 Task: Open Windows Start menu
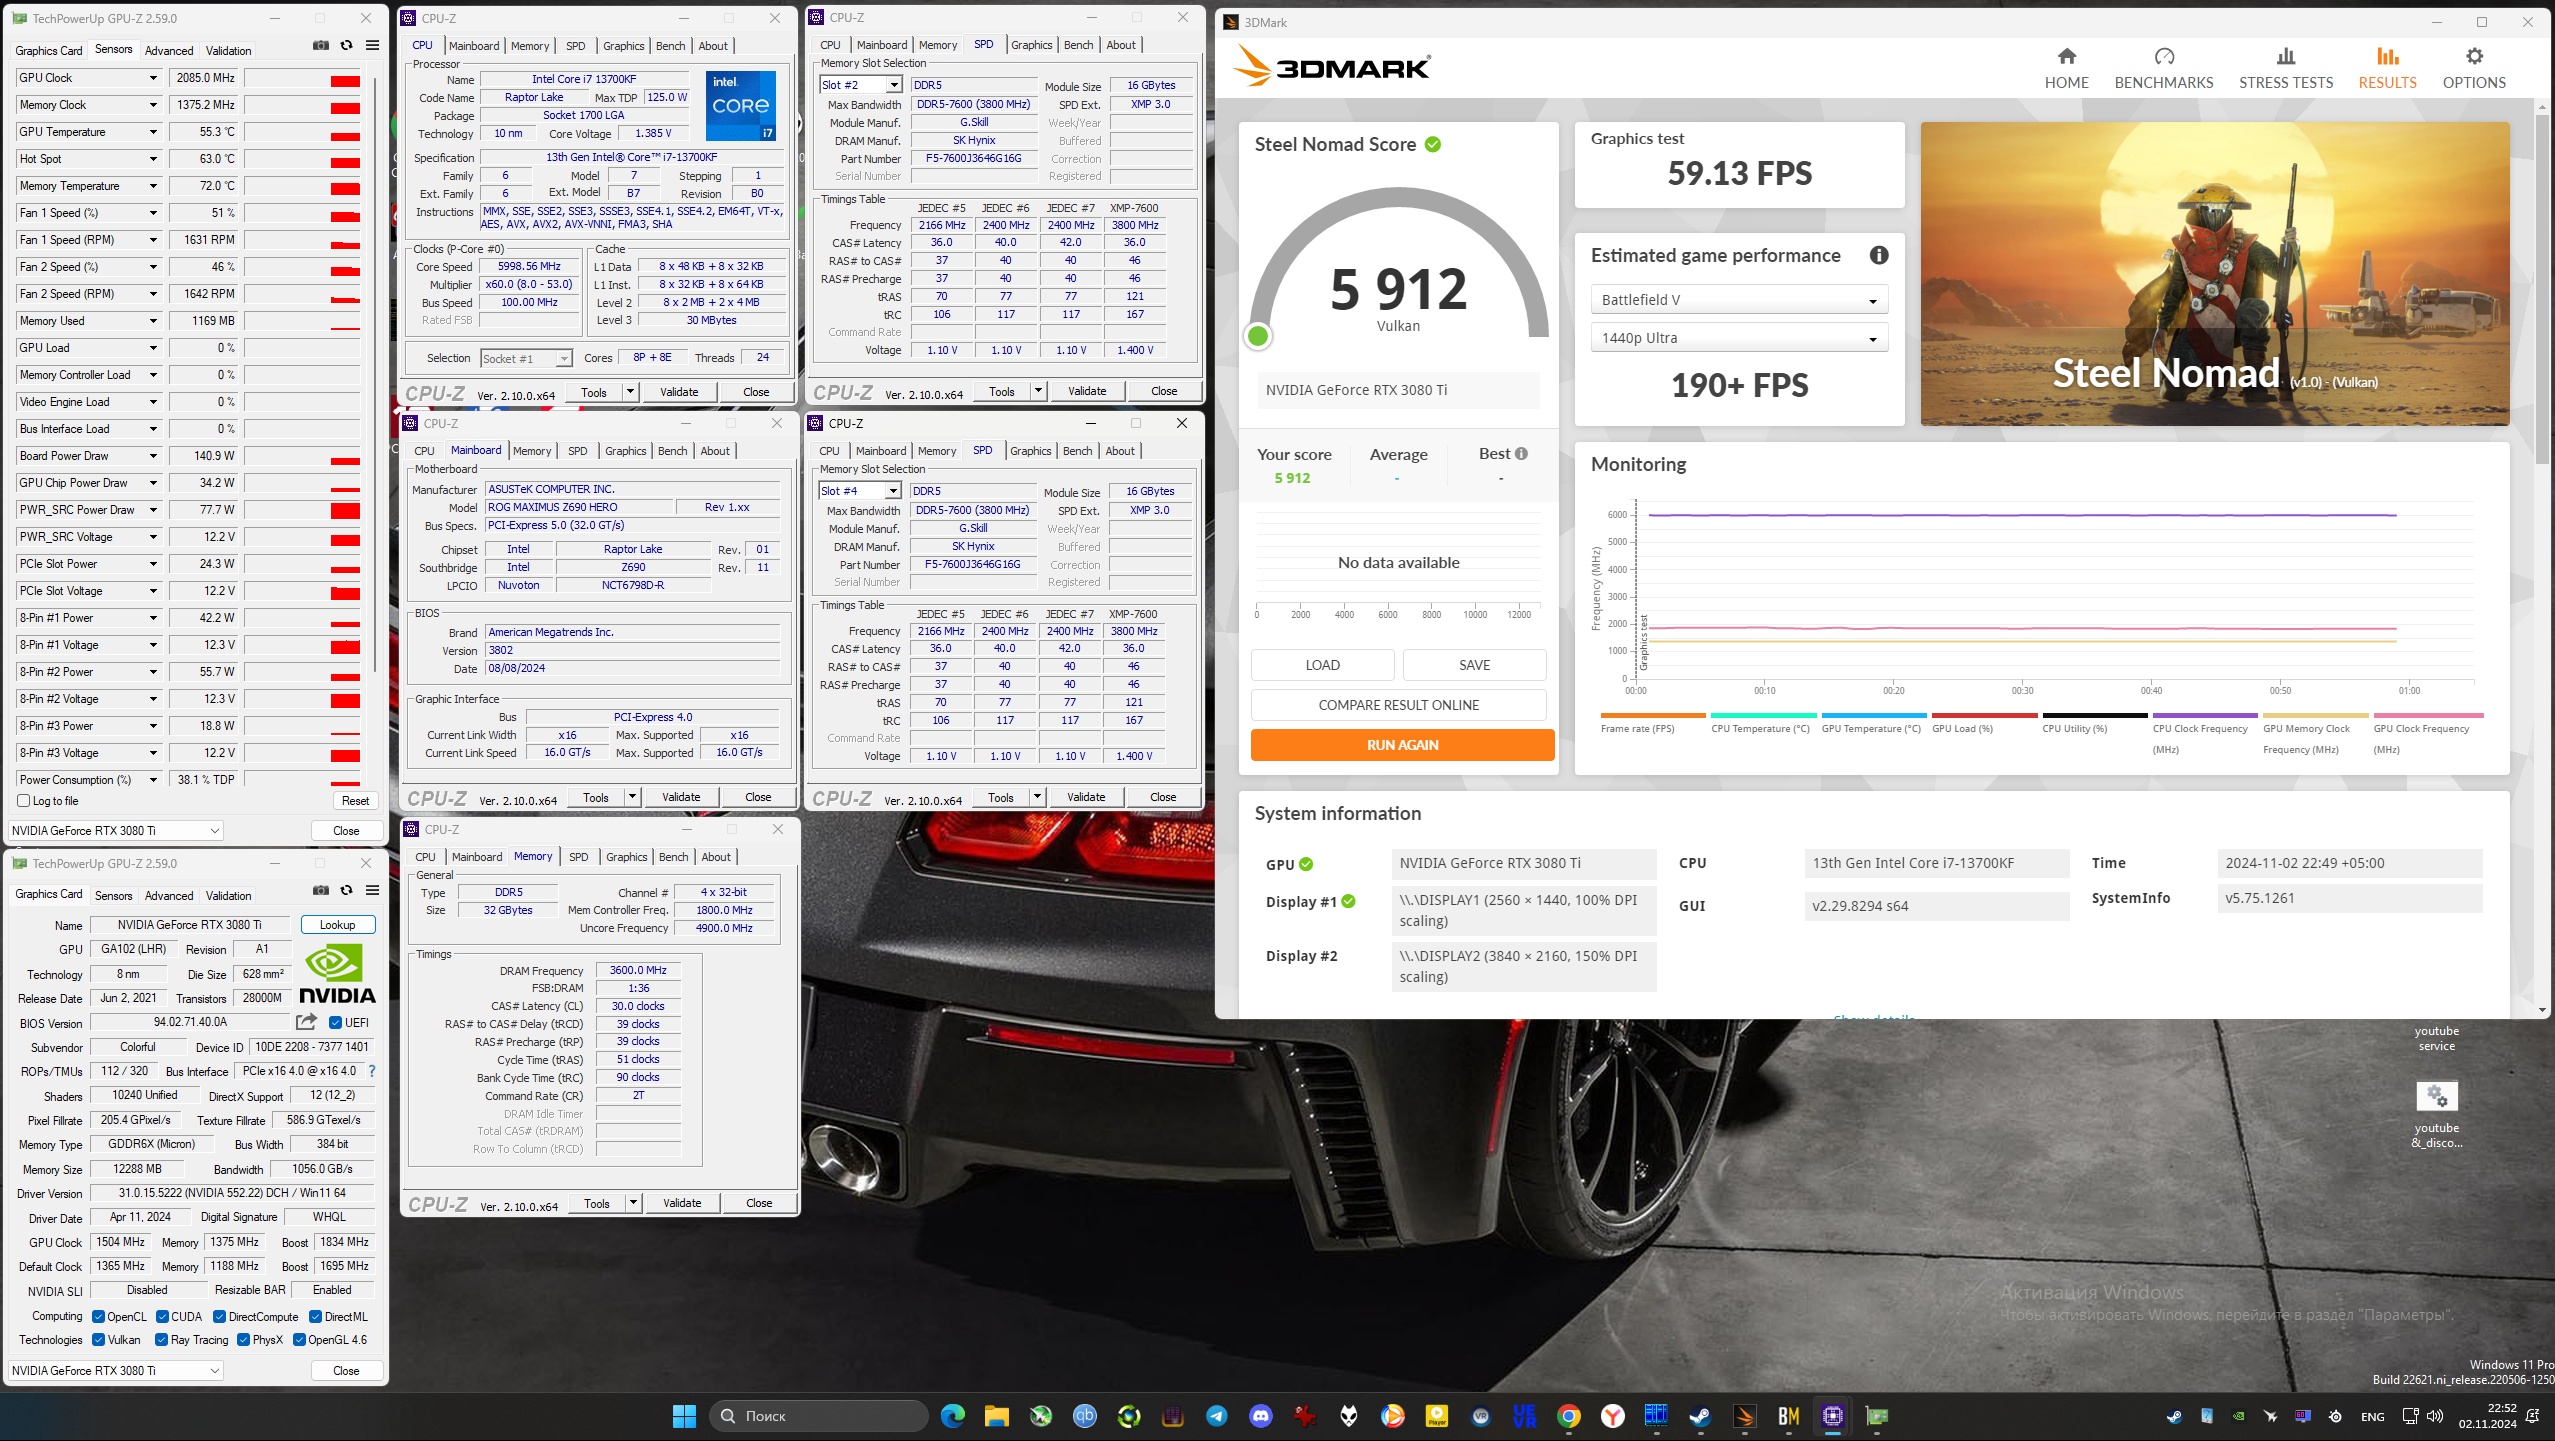point(684,1416)
